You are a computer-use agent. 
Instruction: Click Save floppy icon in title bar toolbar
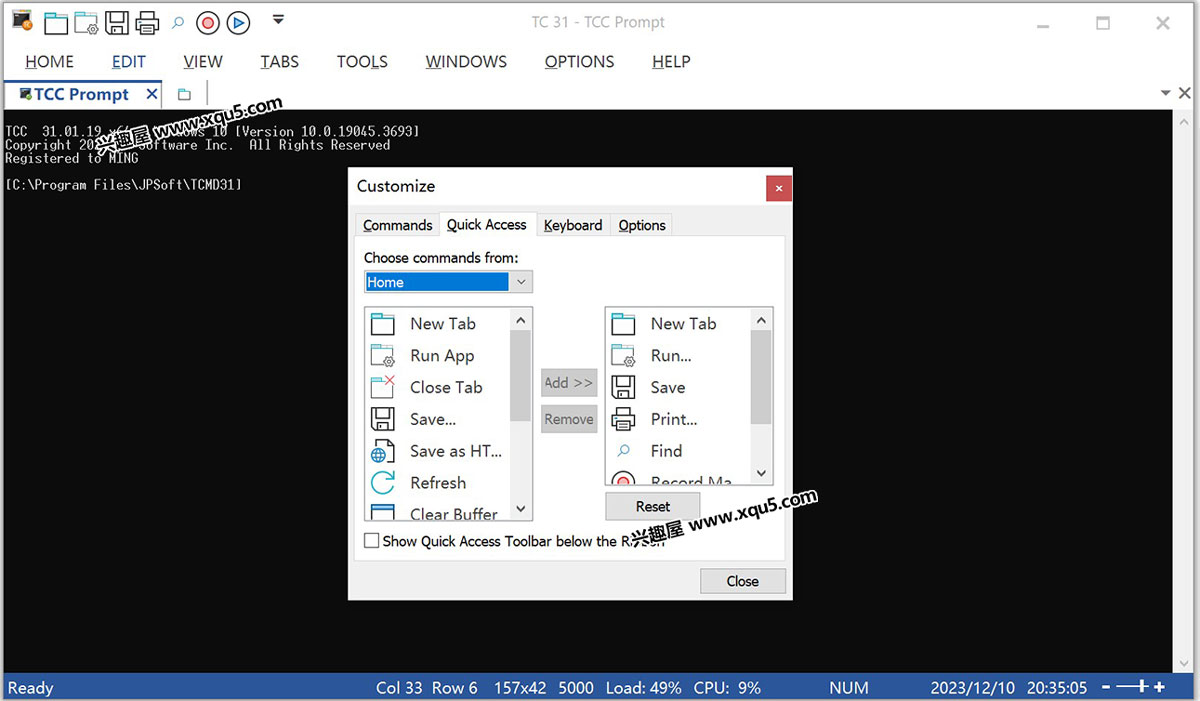tap(117, 22)
